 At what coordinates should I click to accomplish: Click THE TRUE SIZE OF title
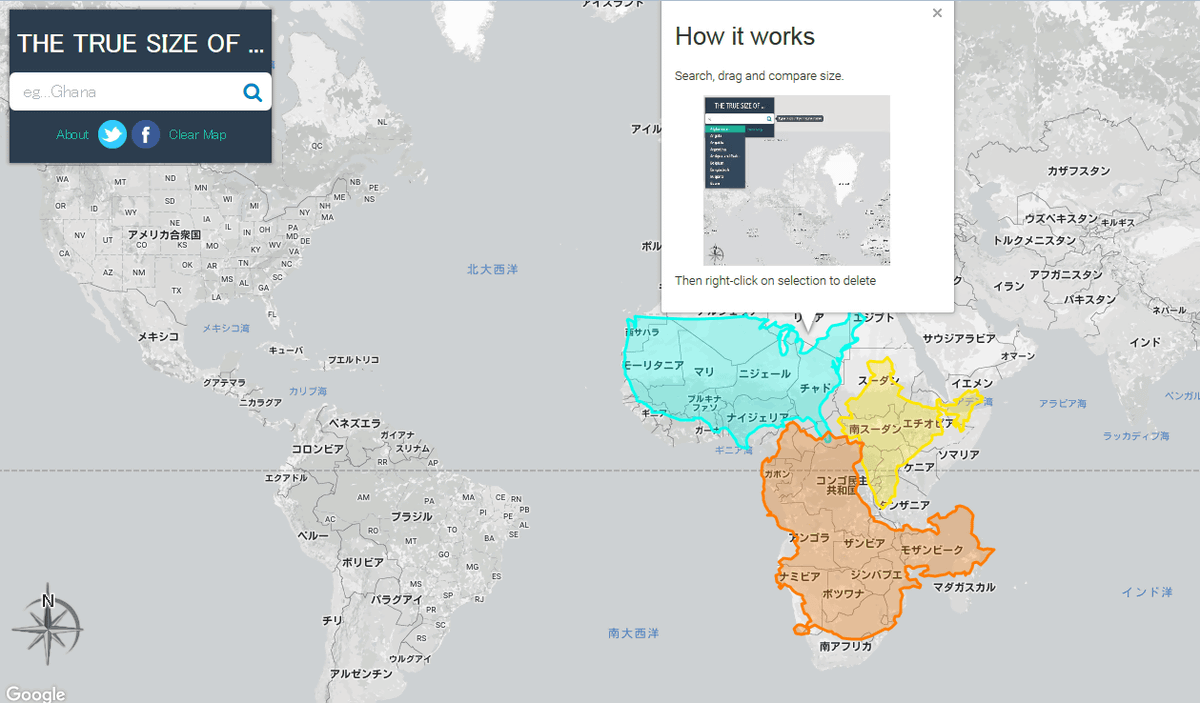coord(141,43)
